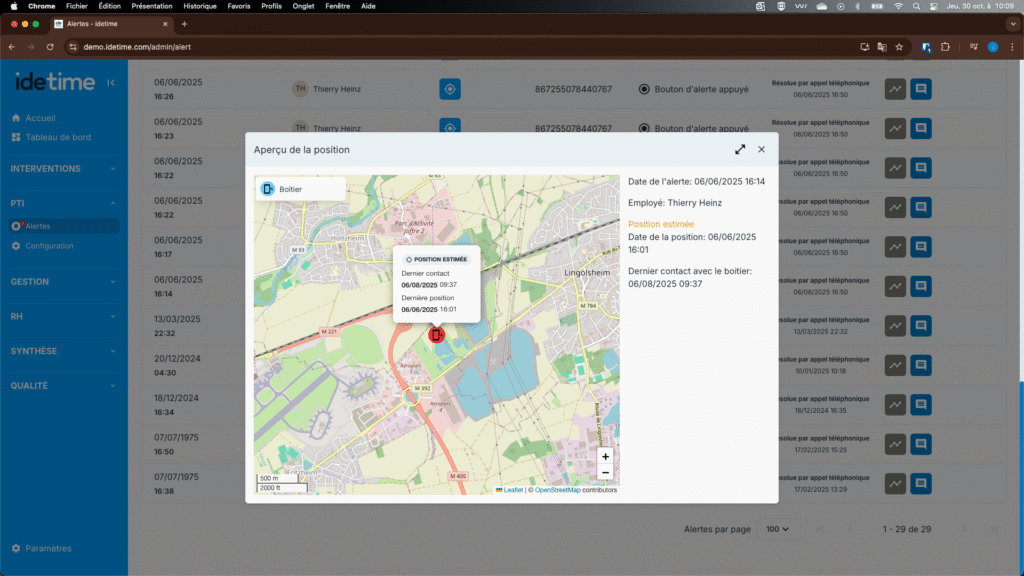Image resolution: width=1024 pixels, height=576 pixels.
Task: Click the red position marker on map
Action: click(x=435, y=334)
